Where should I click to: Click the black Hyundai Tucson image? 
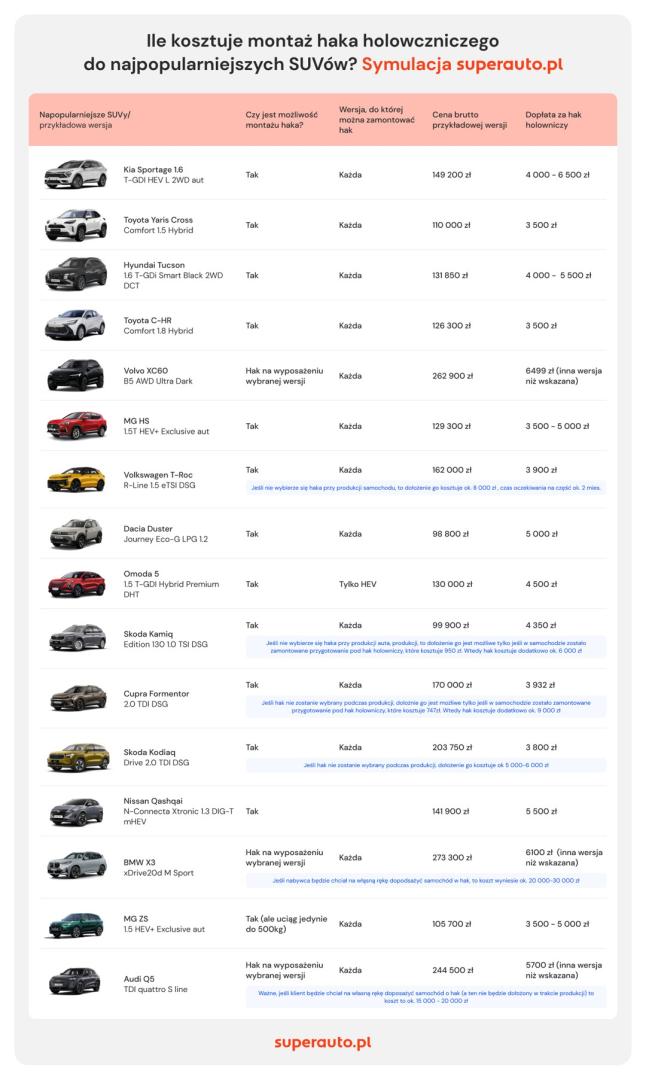coord(76,274)
